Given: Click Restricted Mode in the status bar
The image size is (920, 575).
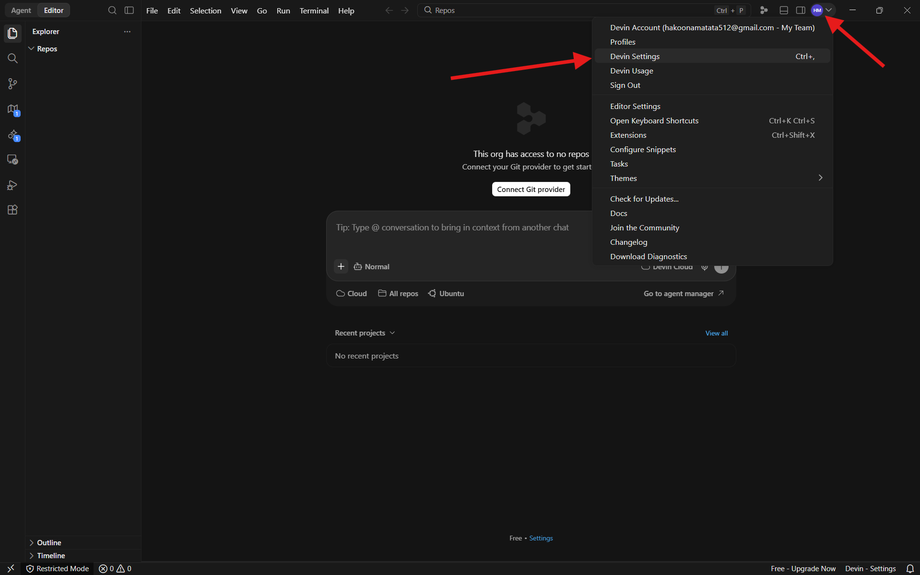Looking at the screenshot, I should [58, 569].
